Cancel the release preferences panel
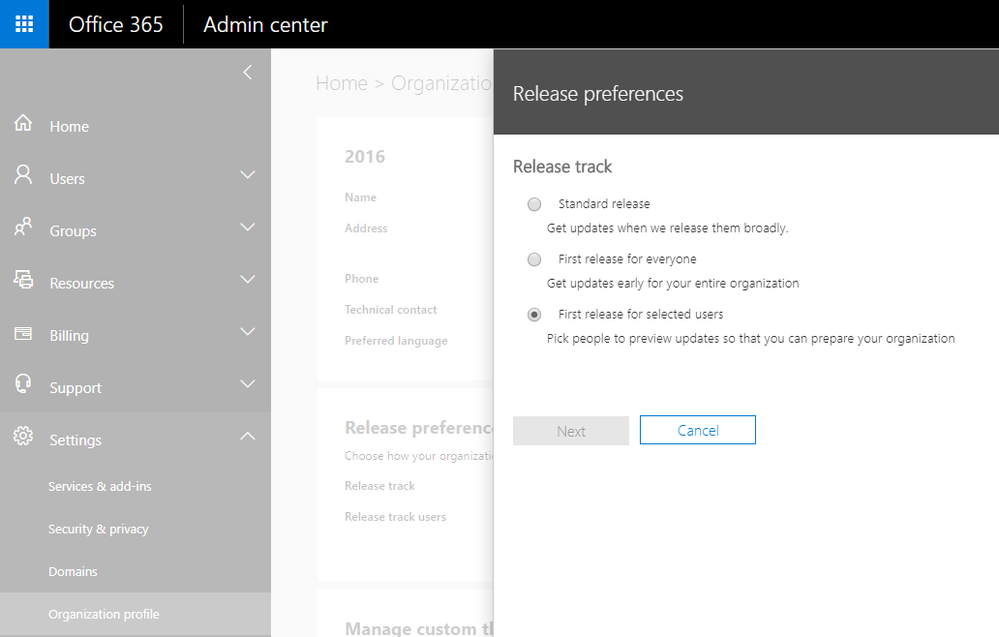This screenshot has width=999, height=637. pyautogui.click(x=698, y=430)
